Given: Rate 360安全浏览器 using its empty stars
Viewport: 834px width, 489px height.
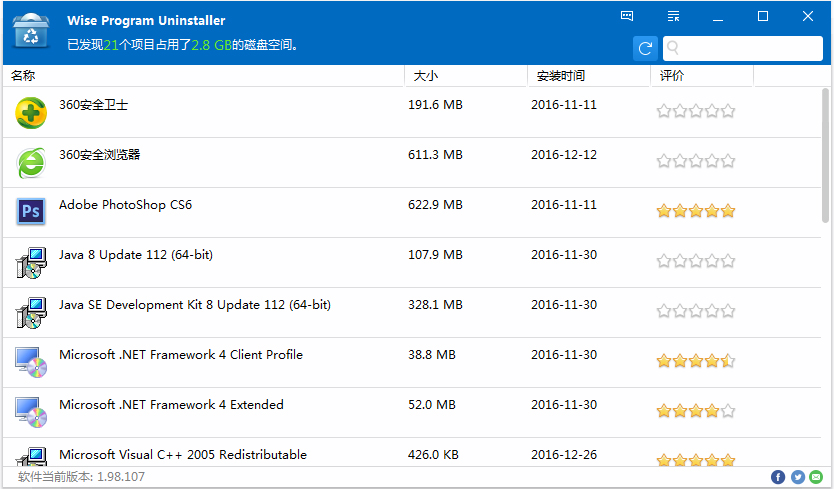Looking at the screenshot, I should 696,161.
